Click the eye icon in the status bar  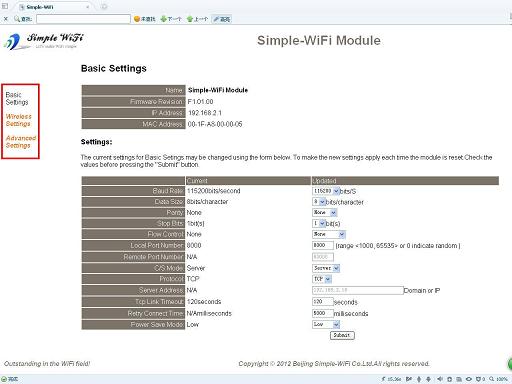click(x=469, y=379)
